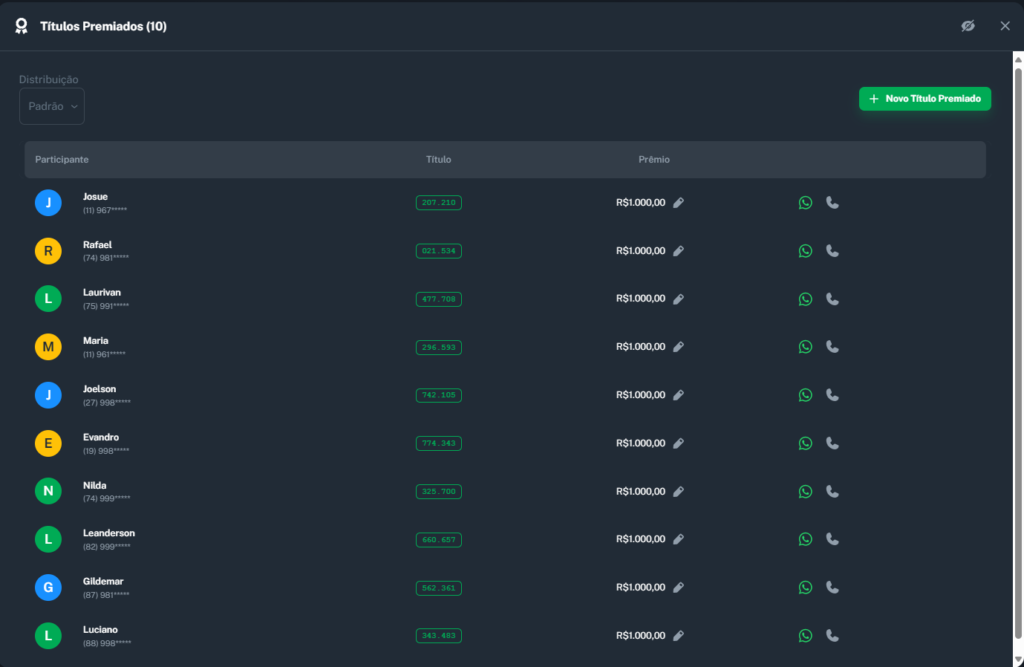Open the Distribuição Padrão dropdown
Screen dimensions: 1024x667
[x=52, y=107]
